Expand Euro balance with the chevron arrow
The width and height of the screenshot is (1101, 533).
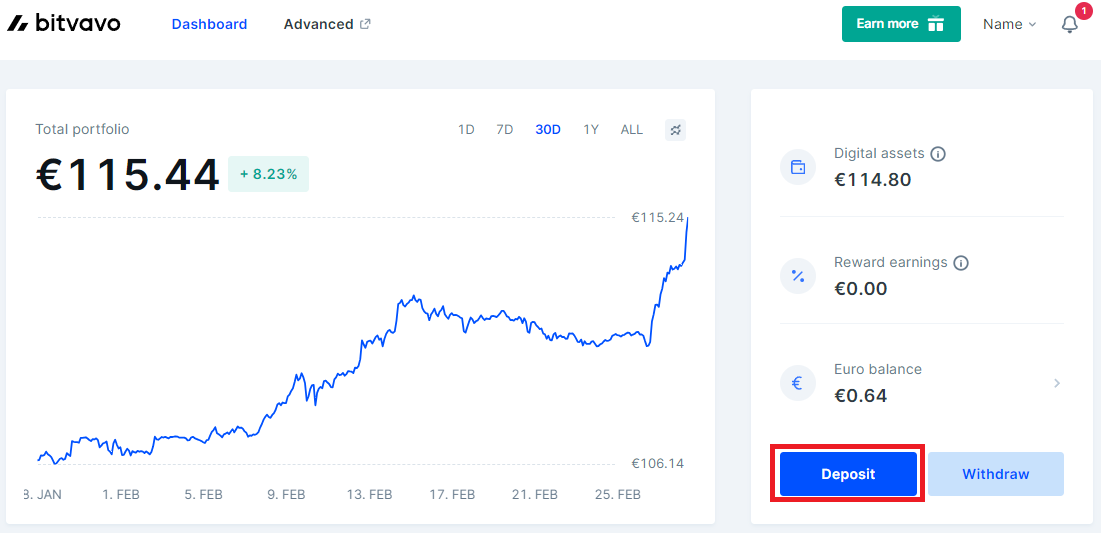[x=1057, y=383]
